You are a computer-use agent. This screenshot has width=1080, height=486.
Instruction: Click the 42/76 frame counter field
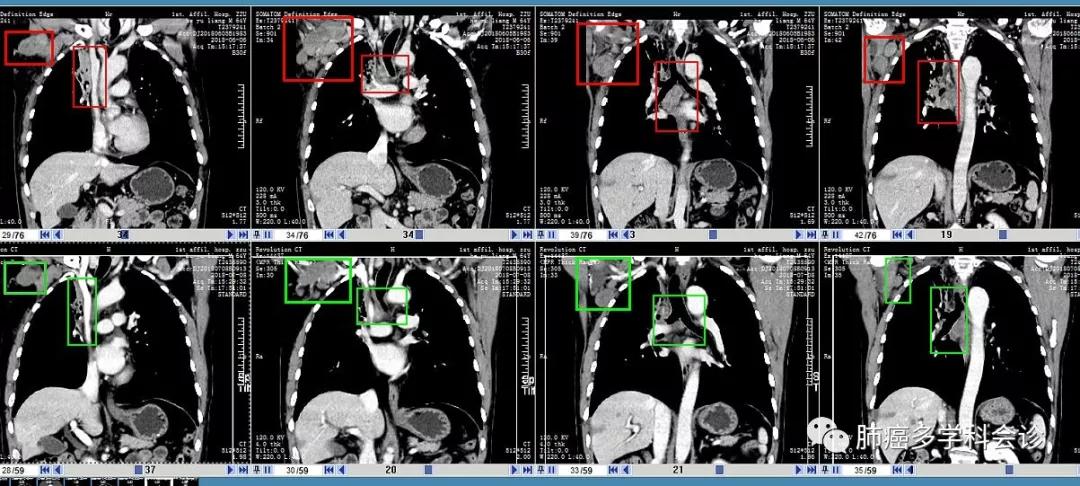(x=866, y=235)
